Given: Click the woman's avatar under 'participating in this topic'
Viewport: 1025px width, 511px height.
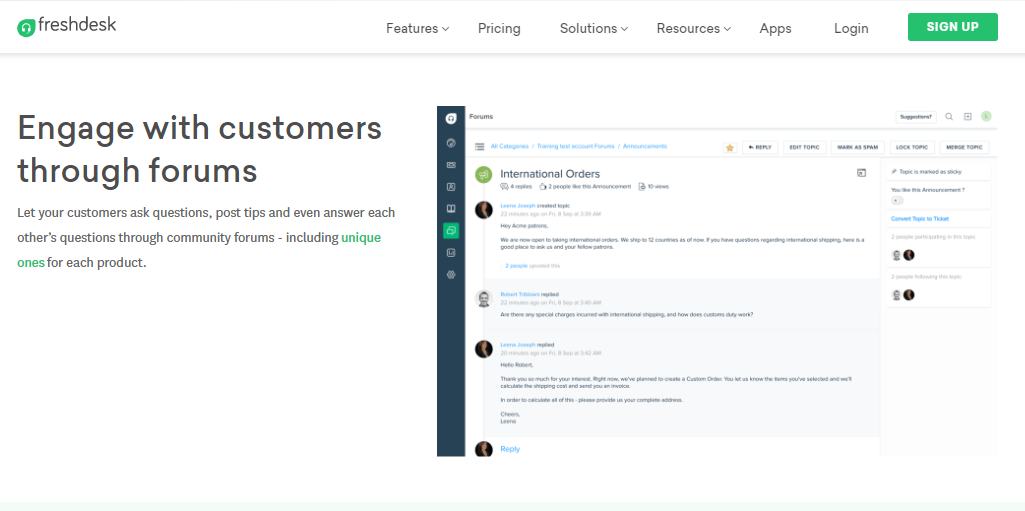Looking at the screenshot, I should 909,256.
